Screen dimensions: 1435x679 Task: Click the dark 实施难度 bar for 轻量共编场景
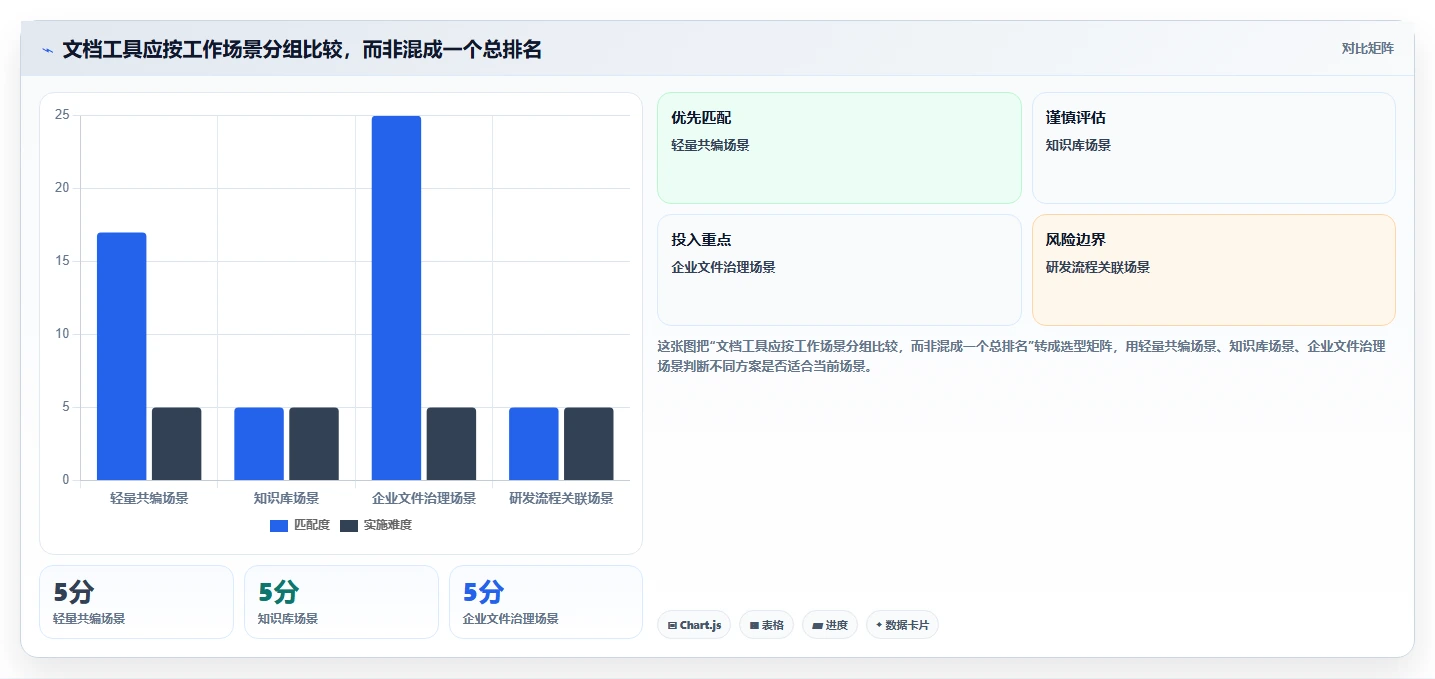click(177, 444)
